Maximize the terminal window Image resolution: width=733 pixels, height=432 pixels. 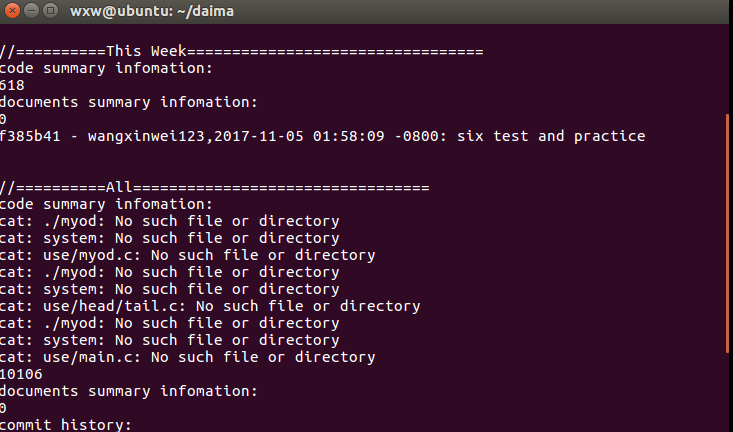(x=50, y=10)
